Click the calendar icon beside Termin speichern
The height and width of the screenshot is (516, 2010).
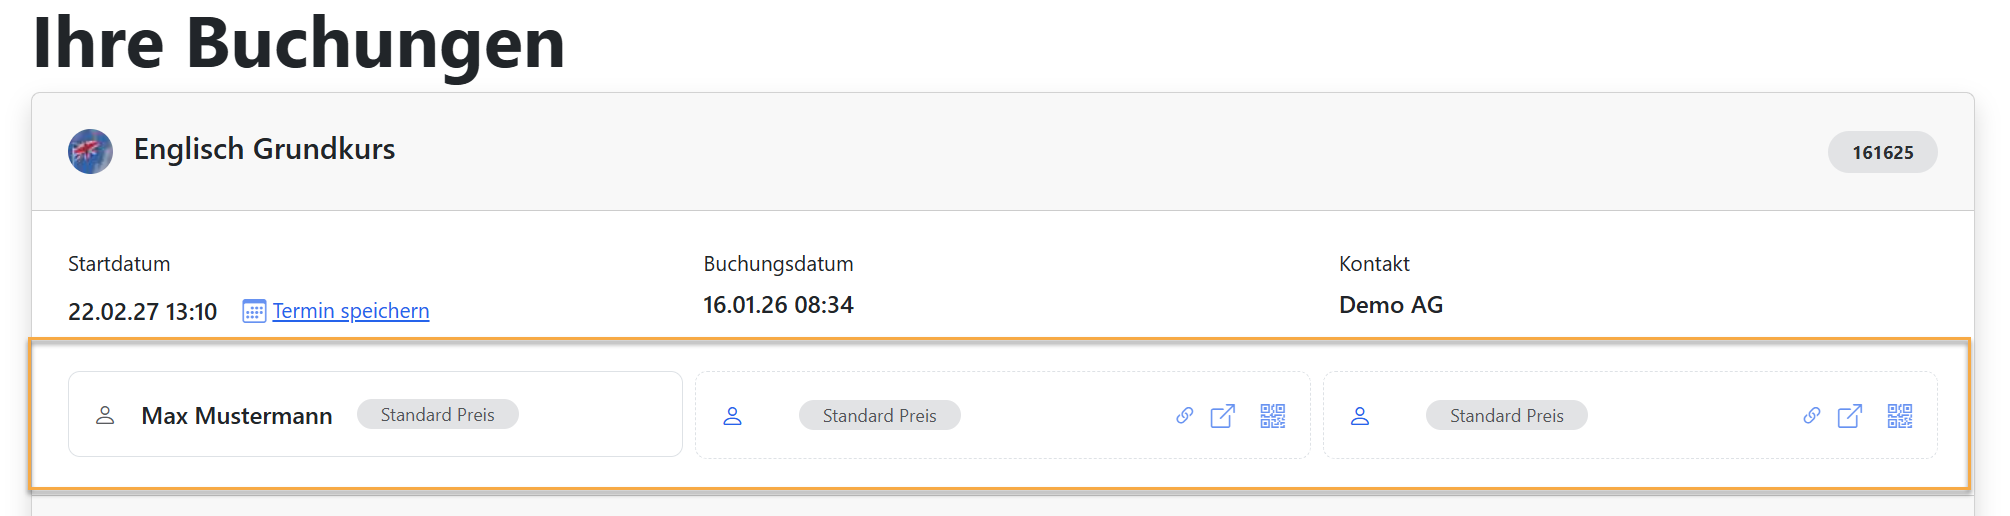click(x=254, y=311)
